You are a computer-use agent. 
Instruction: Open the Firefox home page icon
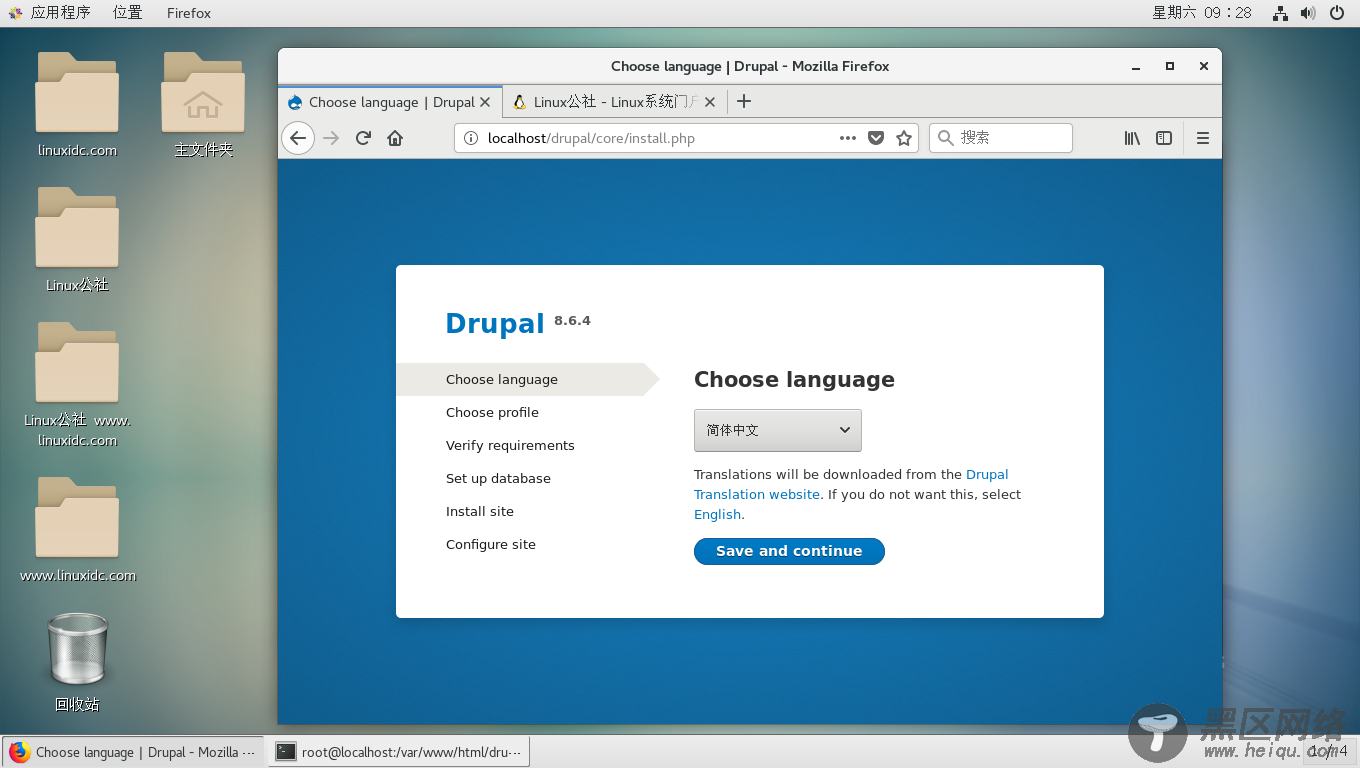coord(395,138)
